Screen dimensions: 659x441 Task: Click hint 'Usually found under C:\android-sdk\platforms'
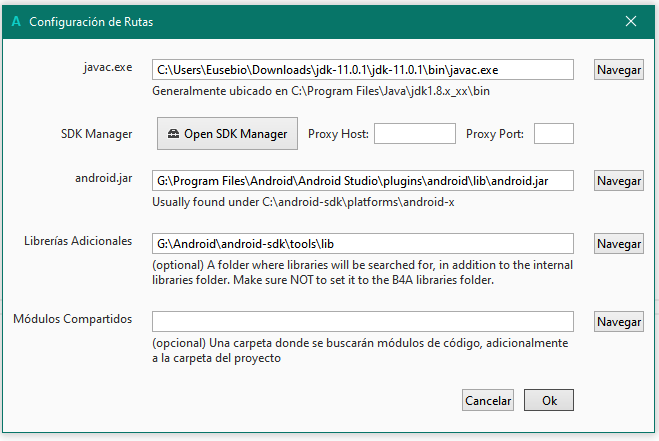pos(303,202)
